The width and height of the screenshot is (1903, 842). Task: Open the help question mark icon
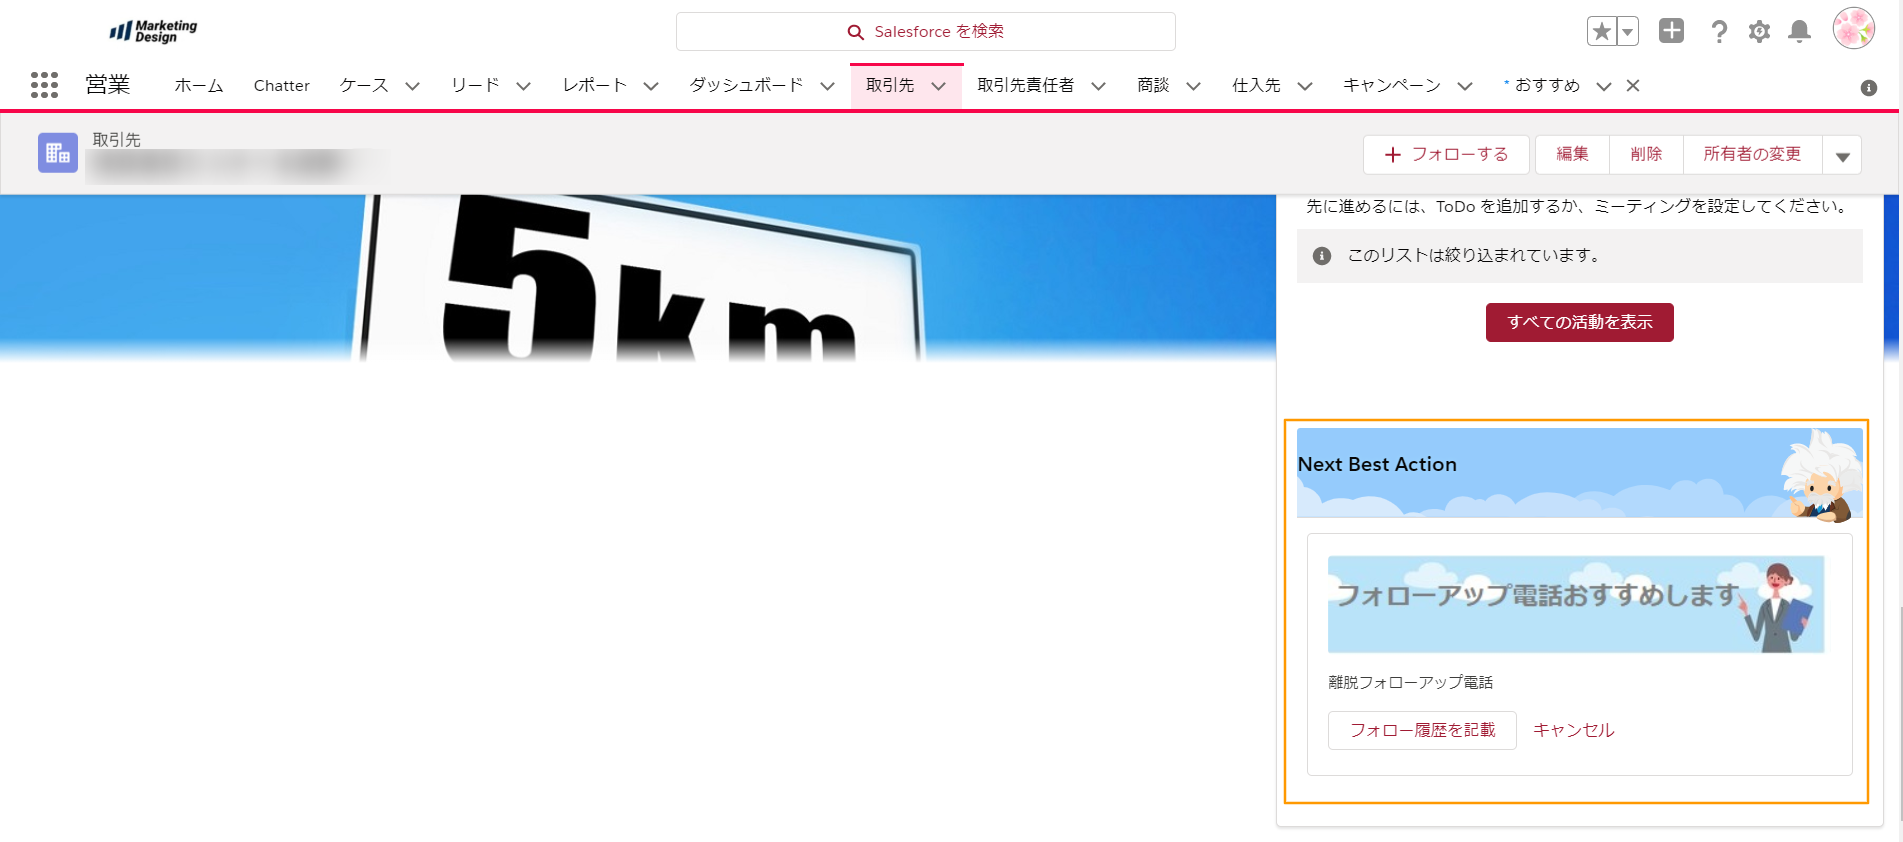1719,32
